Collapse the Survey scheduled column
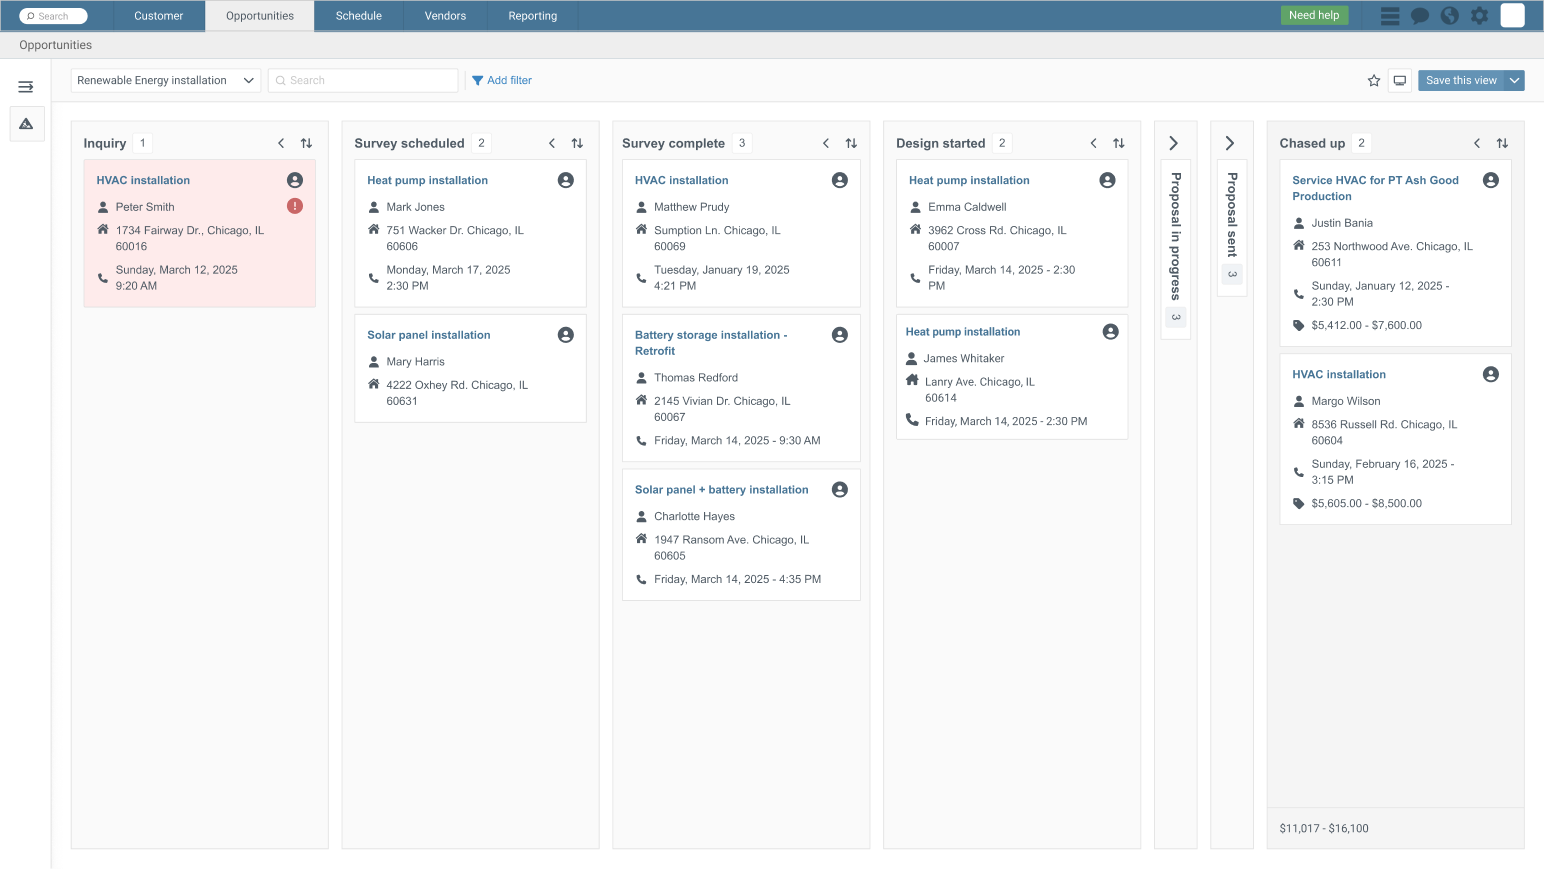Image resolution: width=1544 pixels, height=869 pixels. 552,143
